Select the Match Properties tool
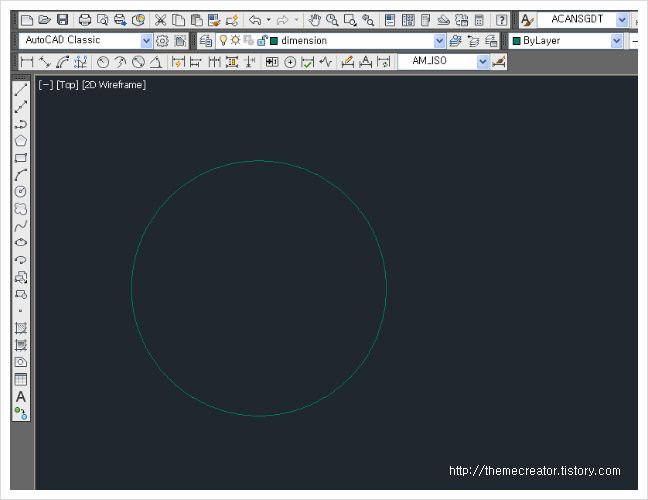Image resolution: width=648 pixels, height=500 pixels. pos(214,20)
